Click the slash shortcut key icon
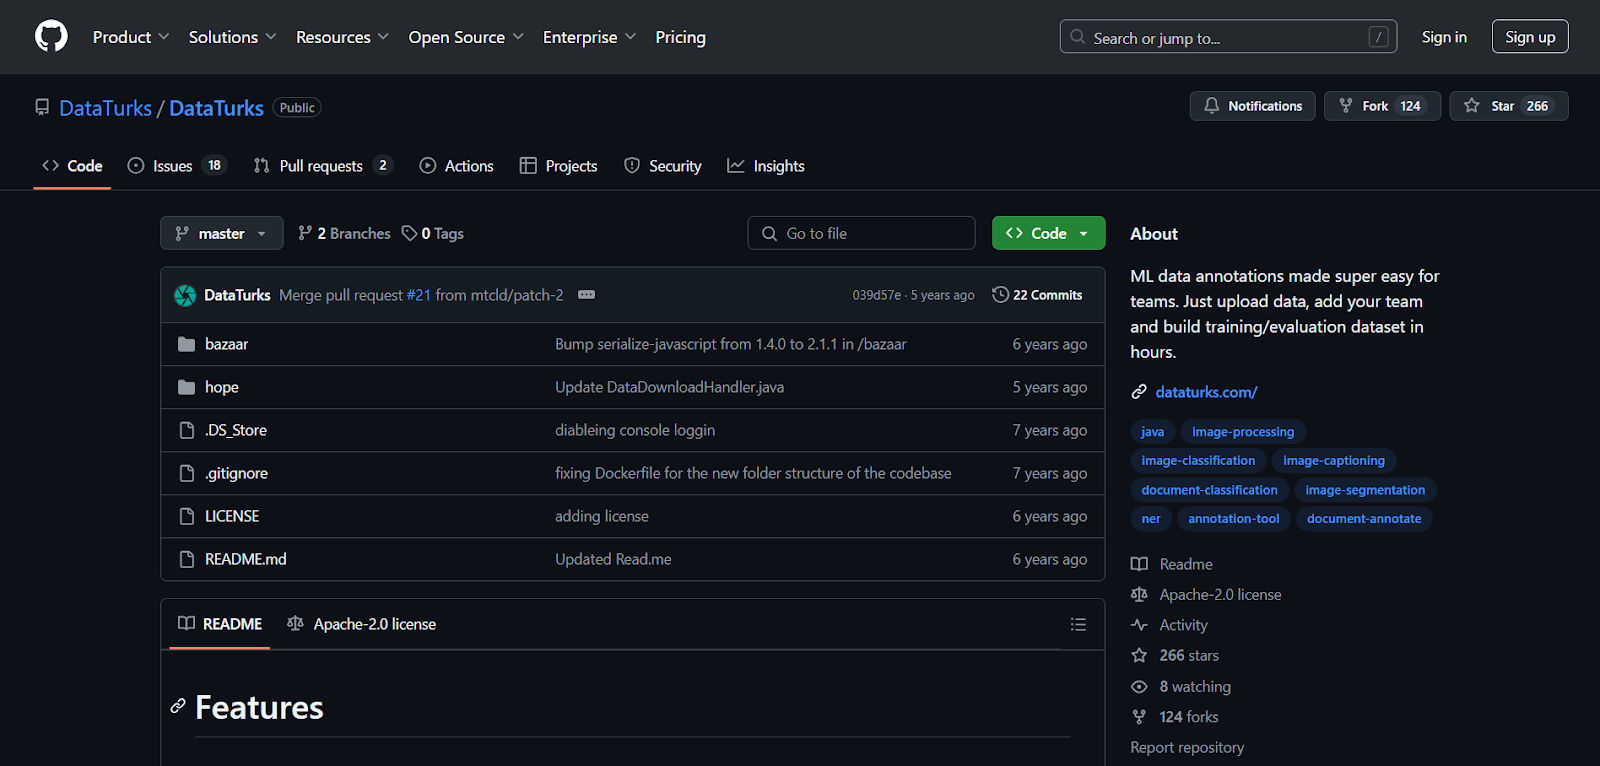Image resolution: width=1600 pixels, height=766 pixels. 1378,37
